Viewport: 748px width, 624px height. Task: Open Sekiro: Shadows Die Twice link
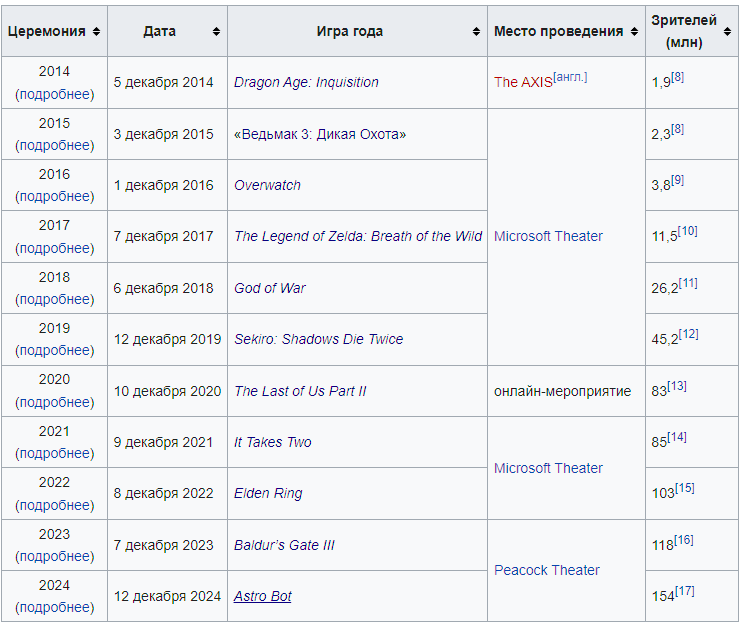pyautogui.click(x=318, y=339)
